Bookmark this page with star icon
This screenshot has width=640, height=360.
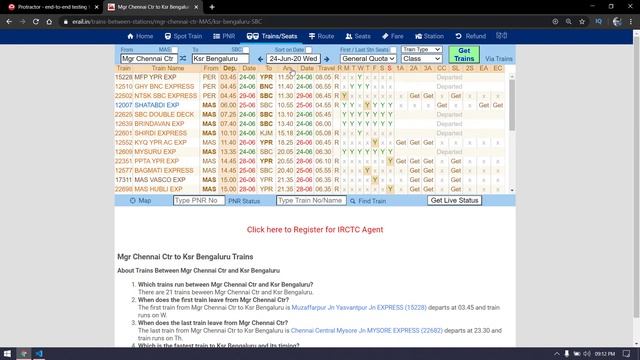[582, 22]
